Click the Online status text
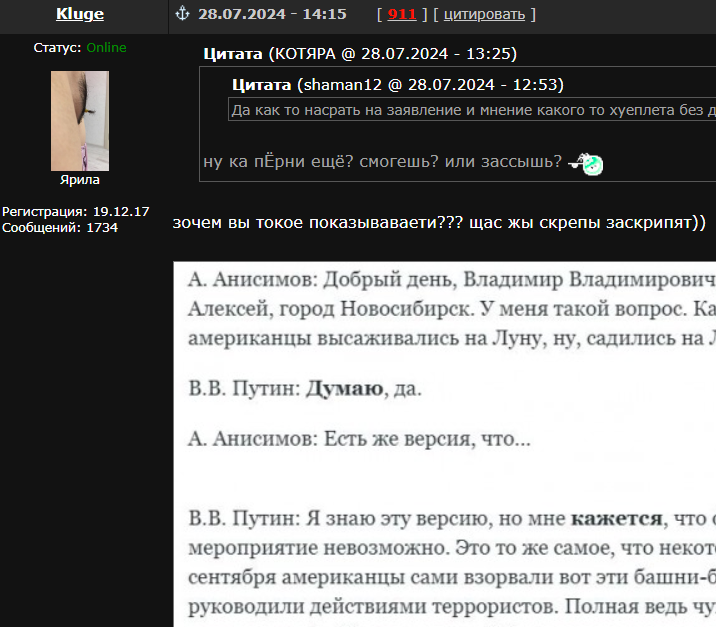Screen dimensions: 716x627 106,47
